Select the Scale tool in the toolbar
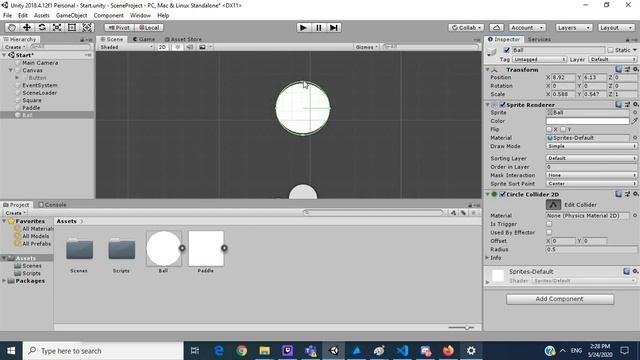Screen dimensions: 640x360 click(x=57, y=27)
